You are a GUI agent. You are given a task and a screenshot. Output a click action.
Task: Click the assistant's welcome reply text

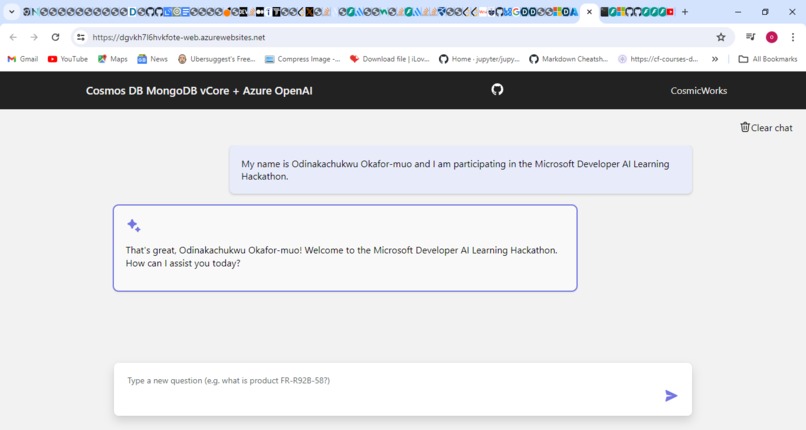pyautogui.click(x=341, y=257)
